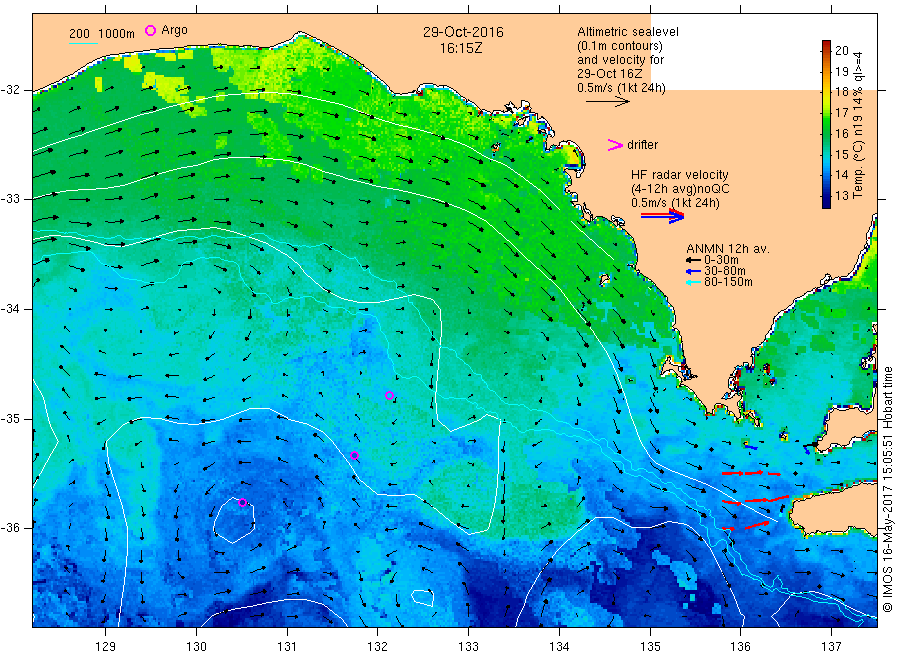The width and height of the screenshot is (900, 660).
Task: Click the '(4-12h avg)noQC' legend line
Action: click(680, 189)
